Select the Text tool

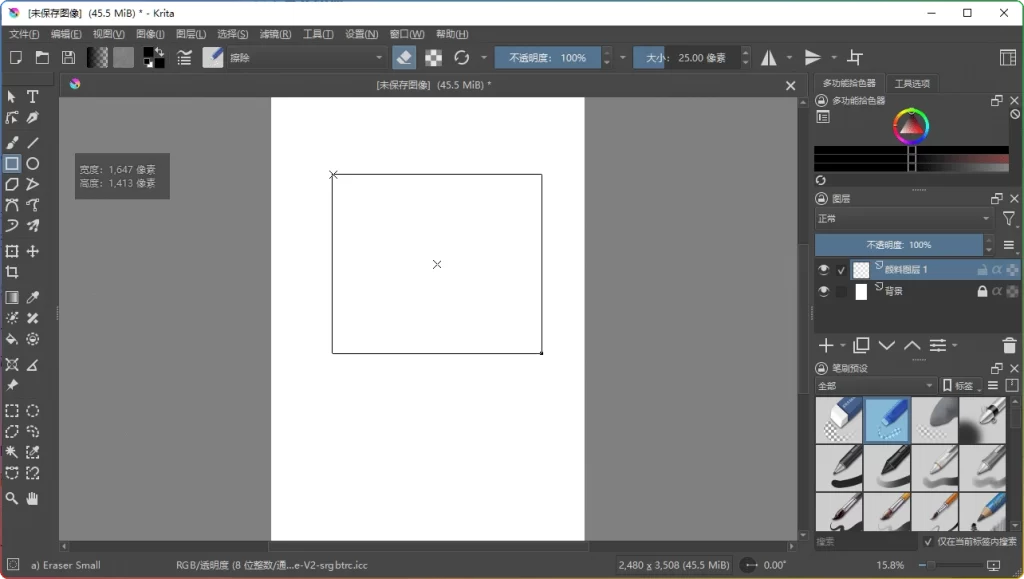(31, 97)
